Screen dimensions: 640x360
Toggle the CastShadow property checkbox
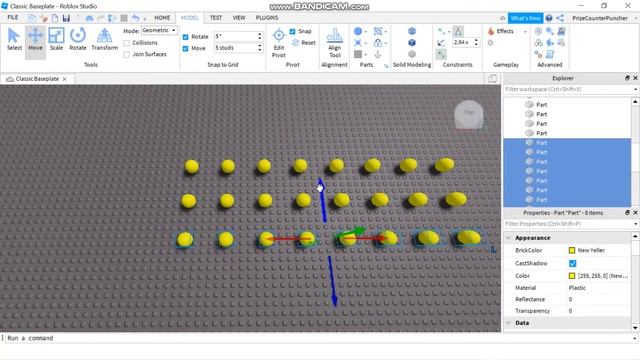572,263
